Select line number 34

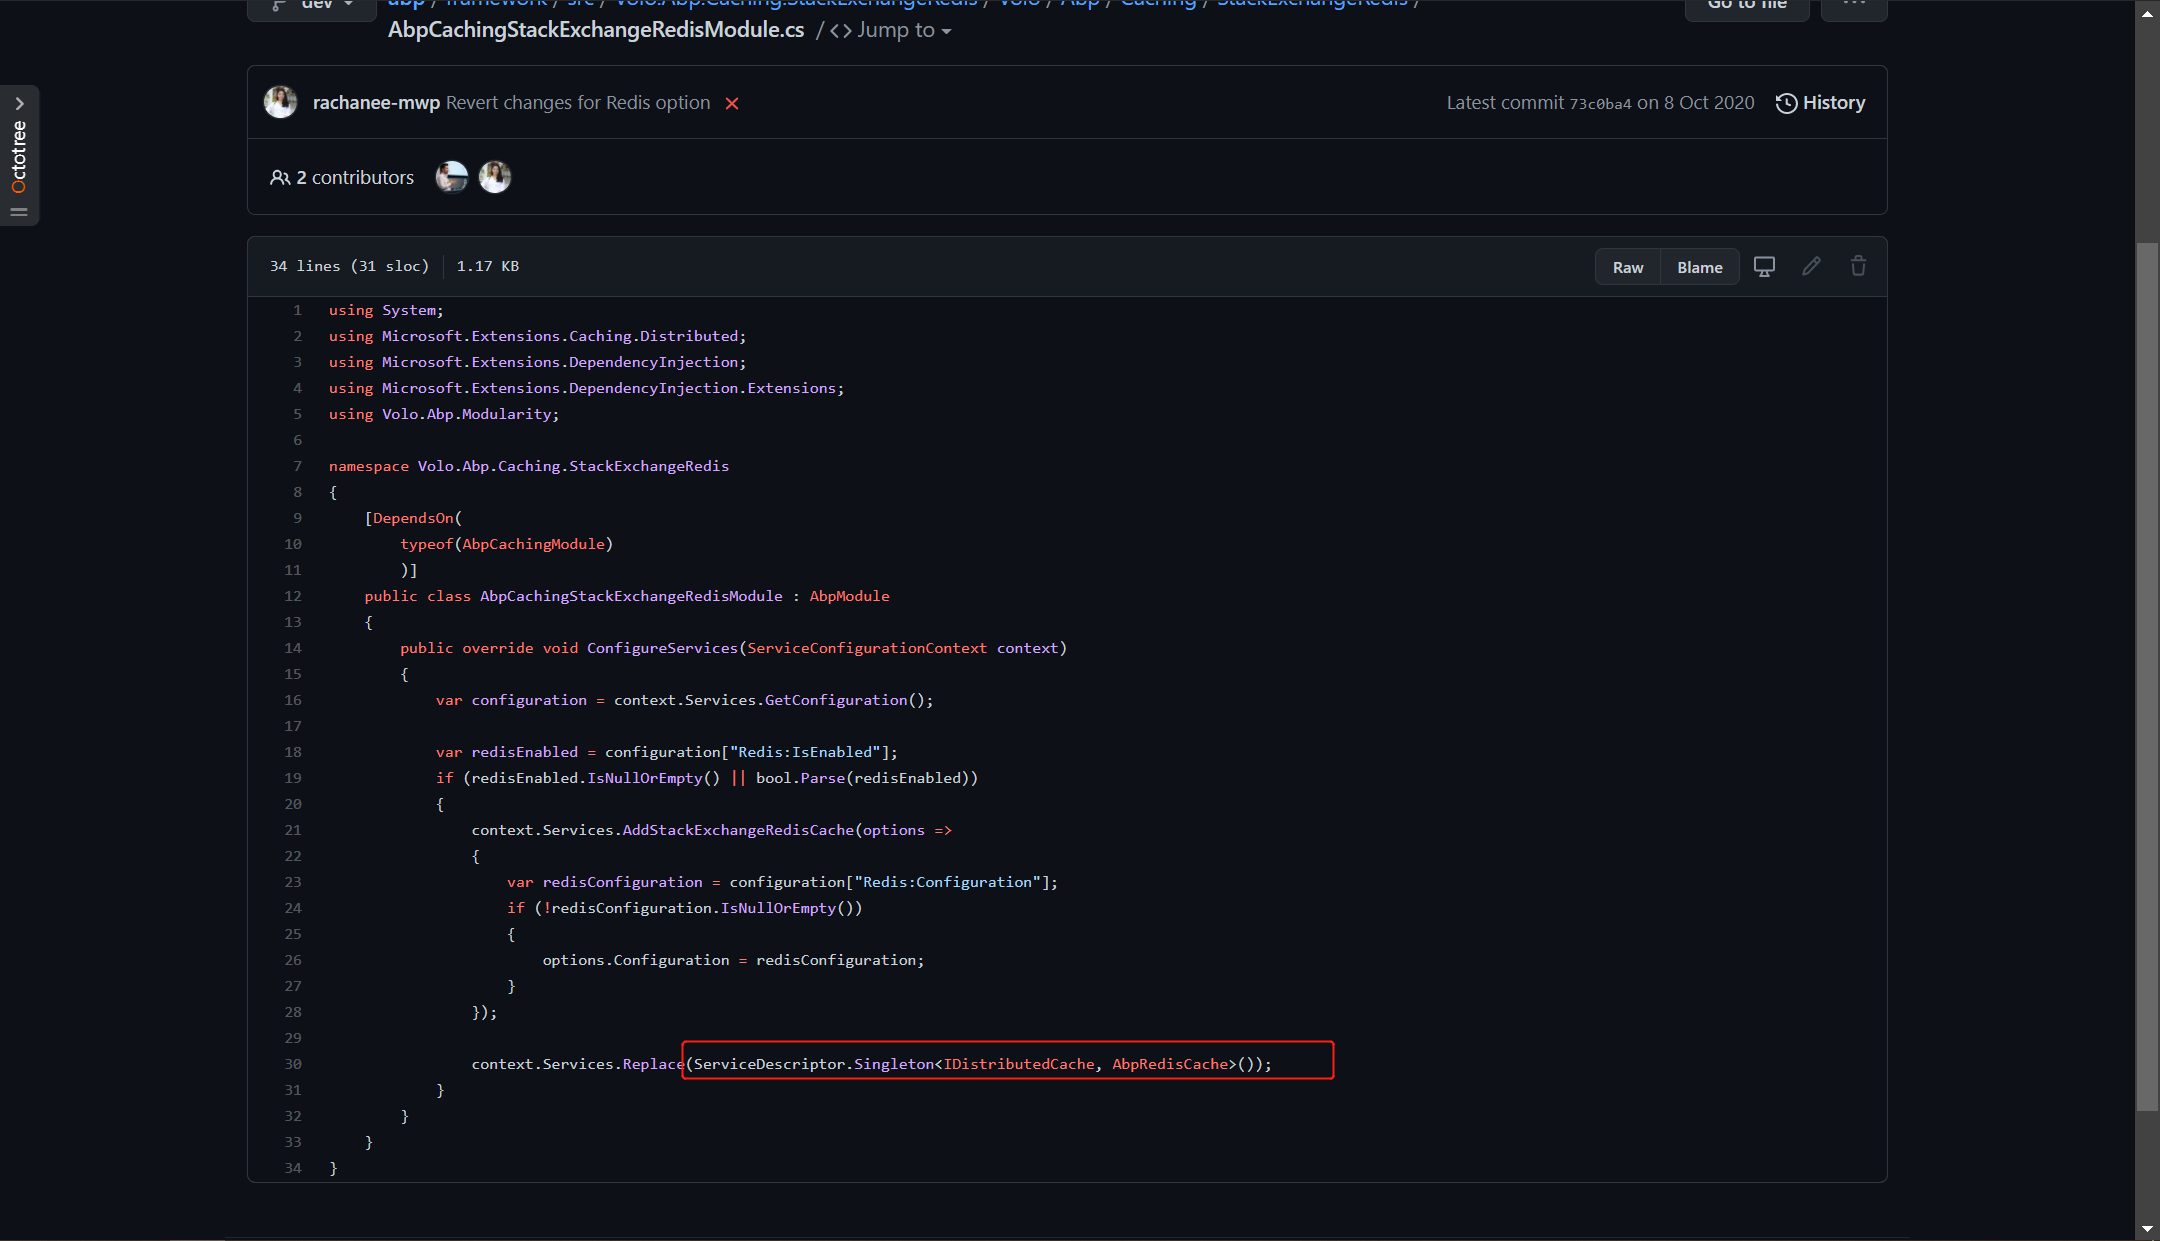[x=292, y=1168]
